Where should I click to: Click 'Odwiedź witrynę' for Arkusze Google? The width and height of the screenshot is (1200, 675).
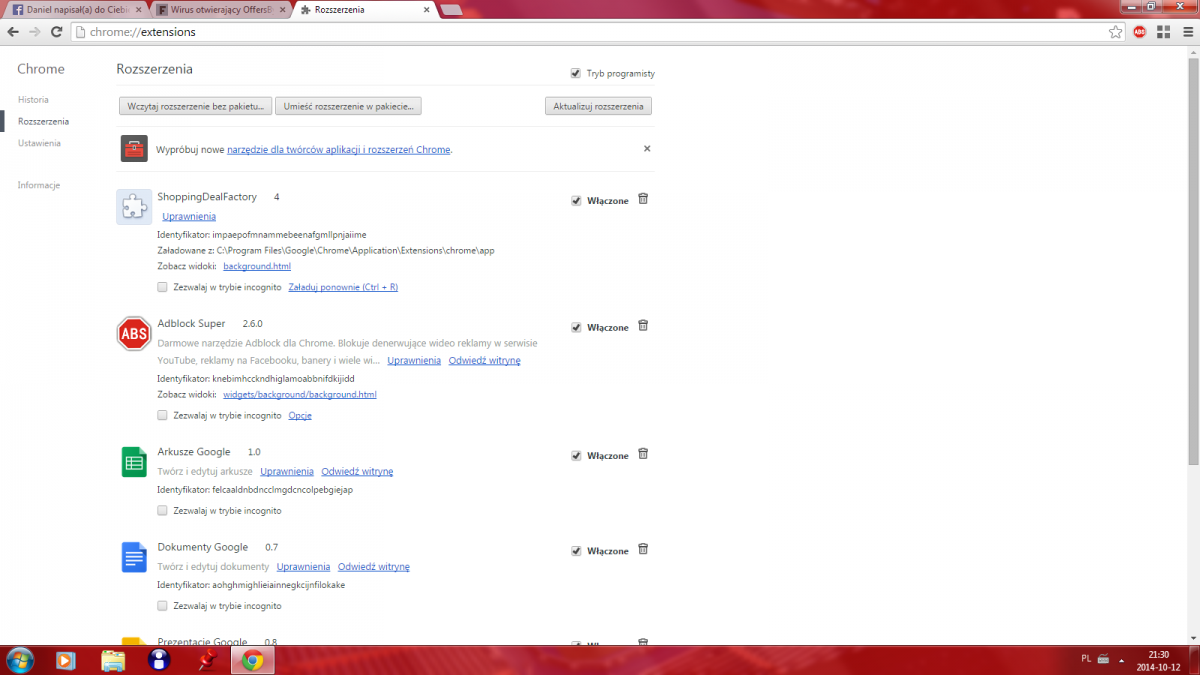[x=357, y=471]
